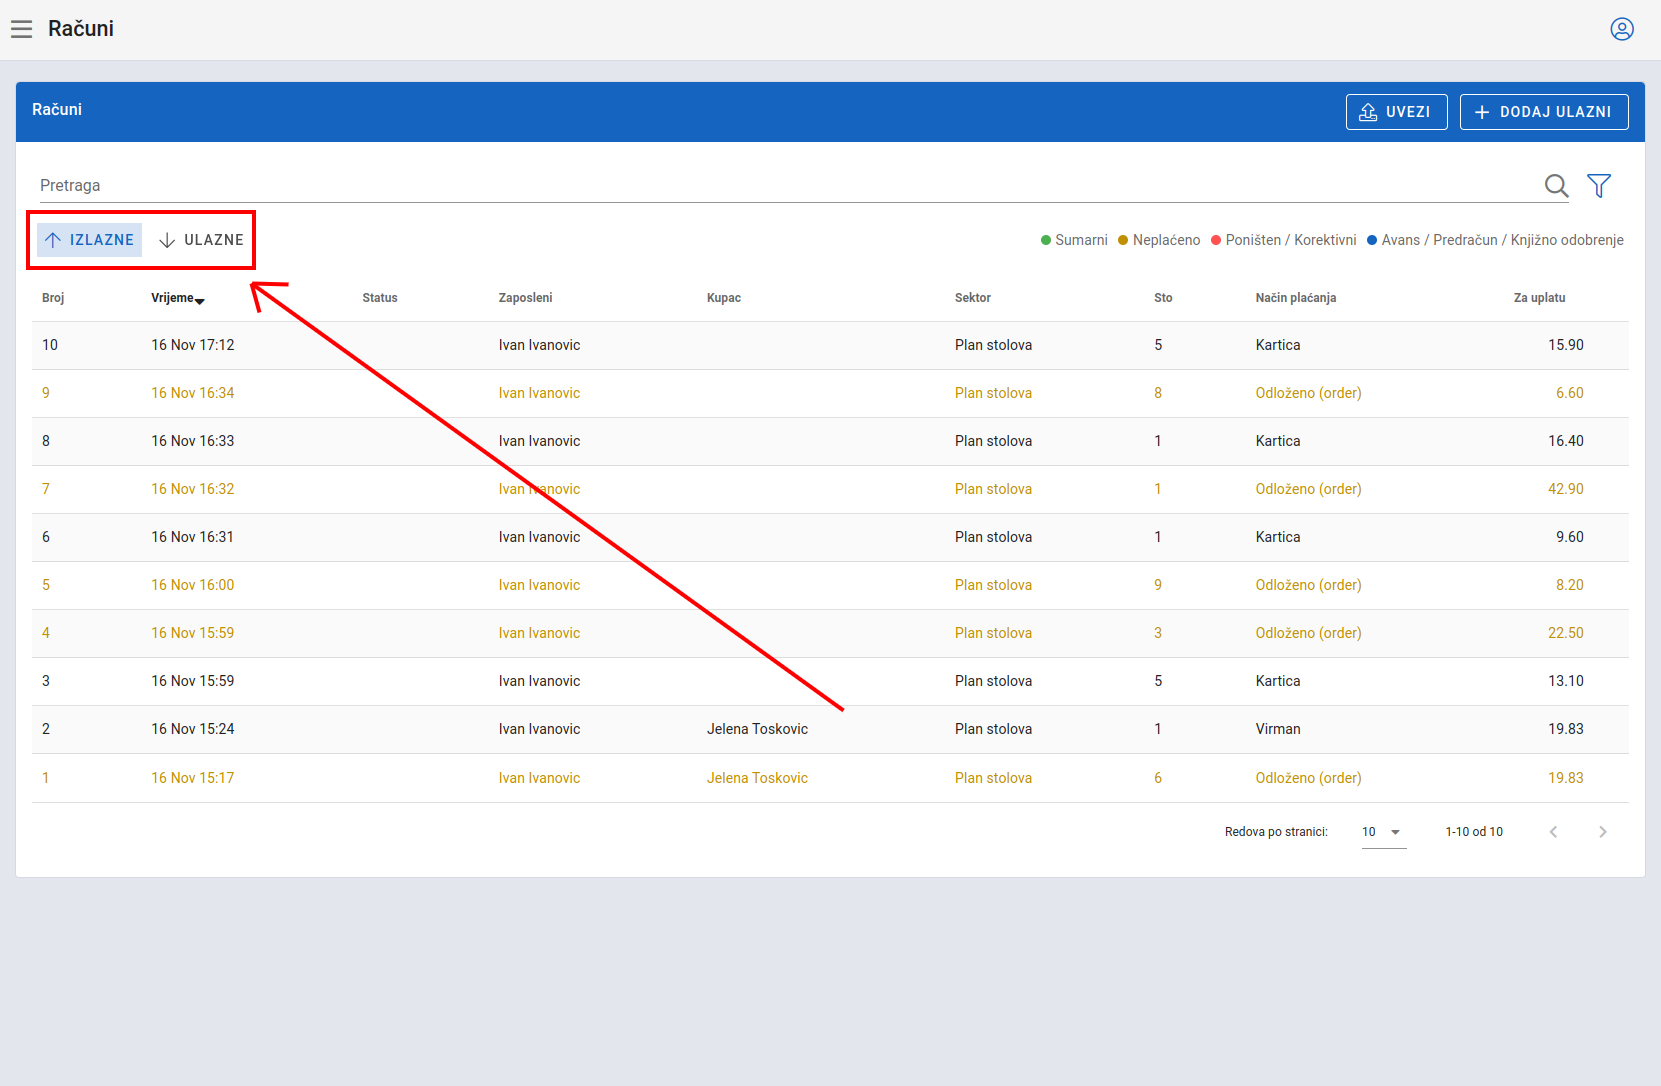This screenshot has width=1661, height=1086.
Task: Click black Jelena Toskovic in invoice 2
Action: coord(757,729)
